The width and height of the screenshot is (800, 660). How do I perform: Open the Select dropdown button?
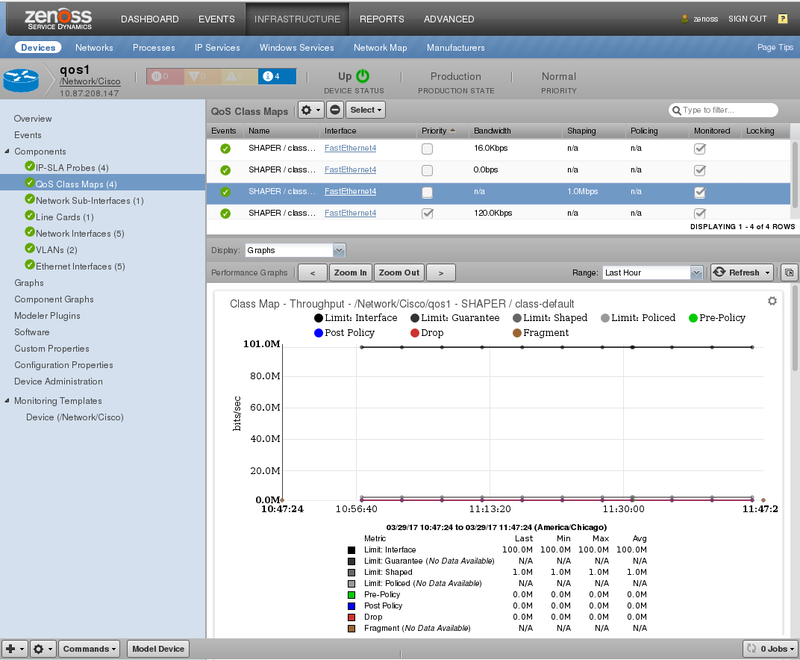365,110
